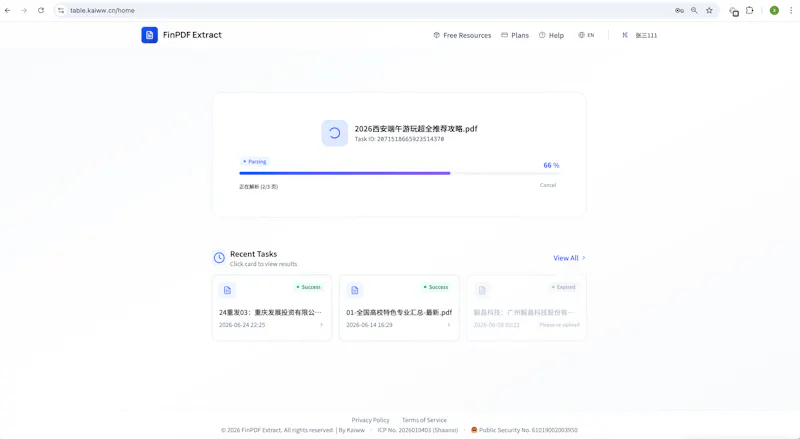Click file icon on 01-全国高校 task card
The width and height of the screenshot is (800, 439).
point(355,290)
